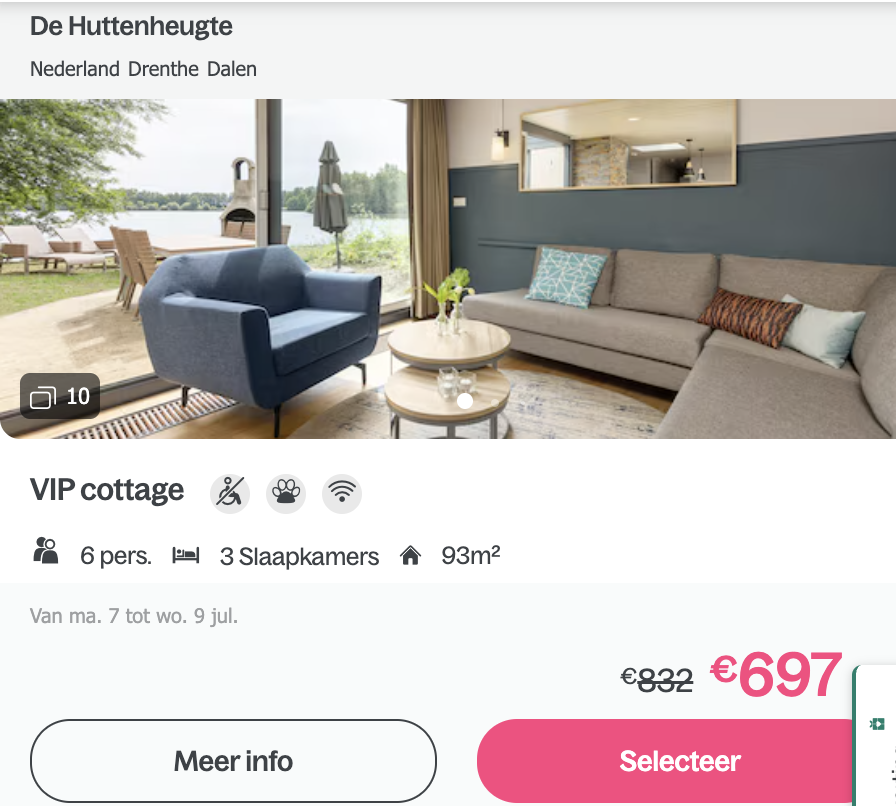Image resolution: width=896 pixels, height=806 pixels.
Task: Click the date range Van ma. 7 tot wo. 9 jul.
Action: click(x=134, y=616)
